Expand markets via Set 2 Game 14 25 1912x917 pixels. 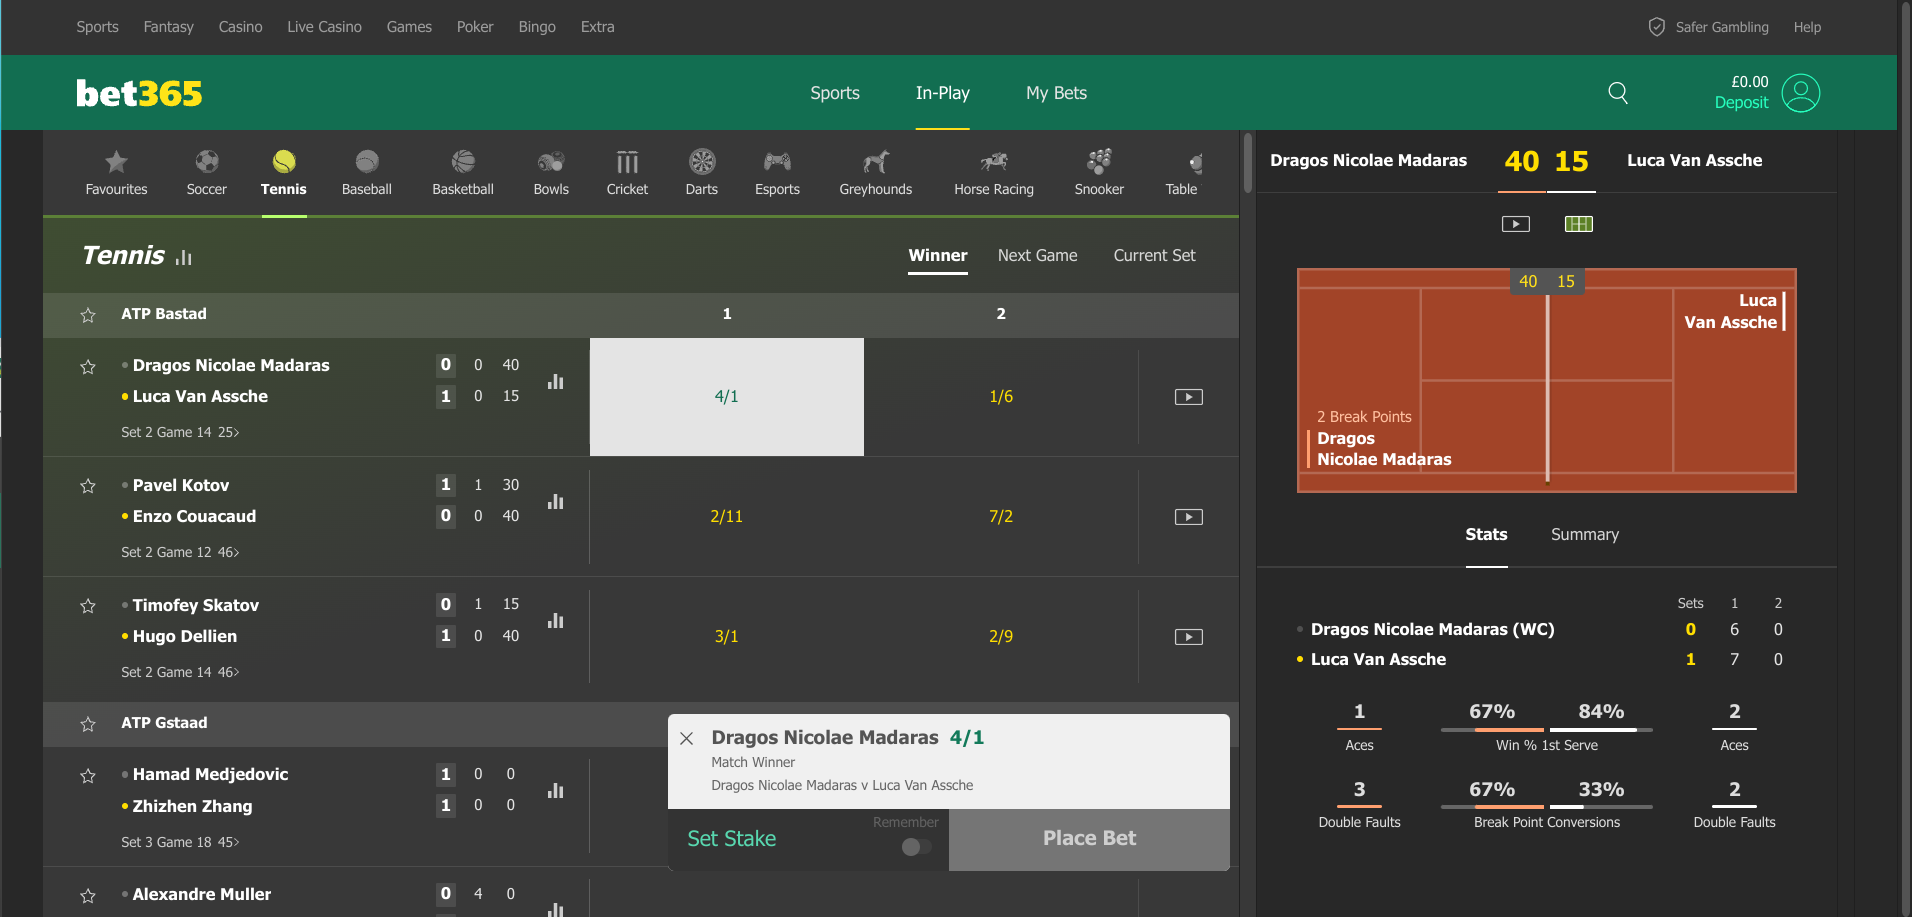(x=180, y=432)
